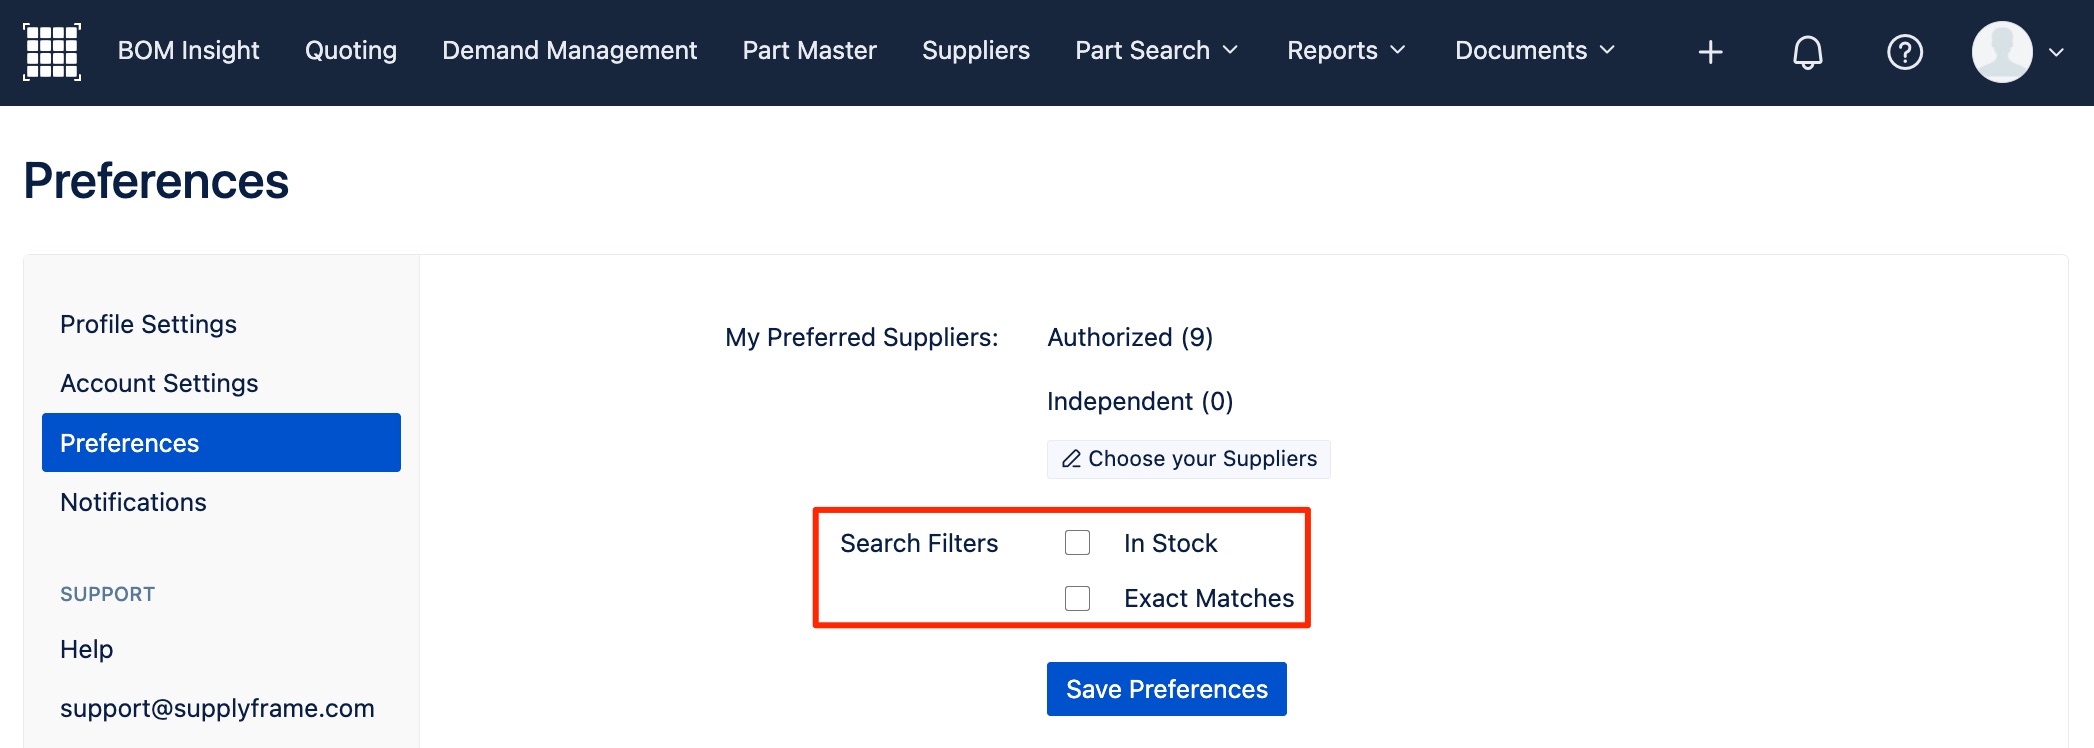Image resolution: width=2094 pixels, height=748 pixels.
Task: Expand the user account chevron
Action: click(x=2056, y=53)
